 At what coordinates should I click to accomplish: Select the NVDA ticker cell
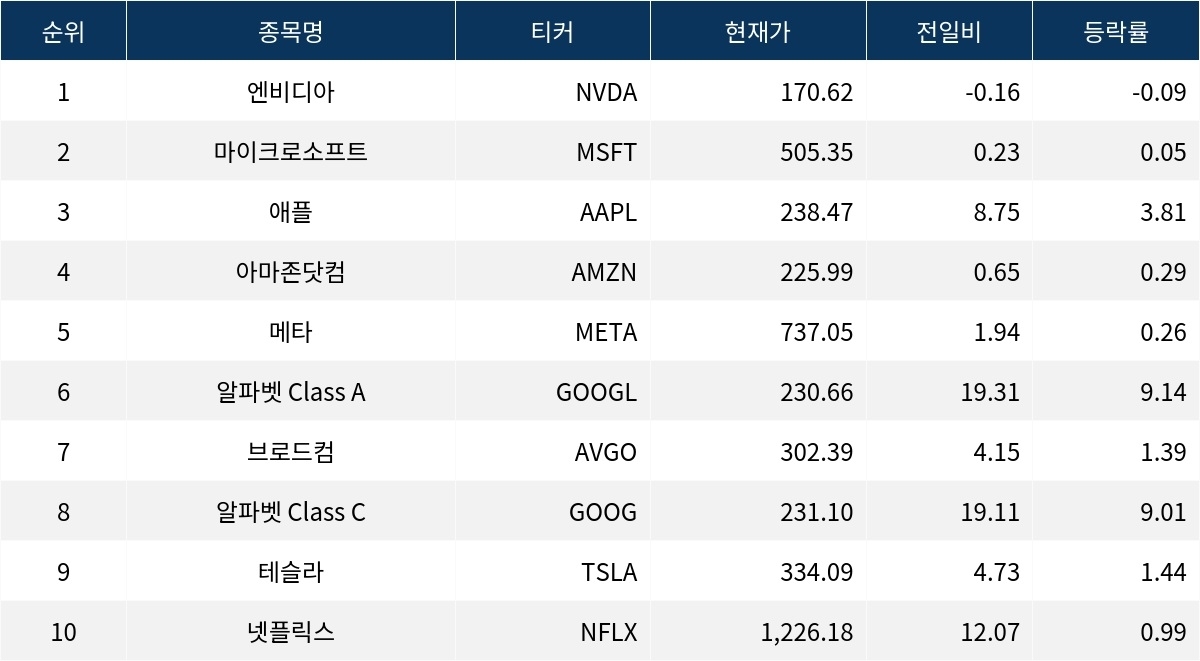pos(606,92)
